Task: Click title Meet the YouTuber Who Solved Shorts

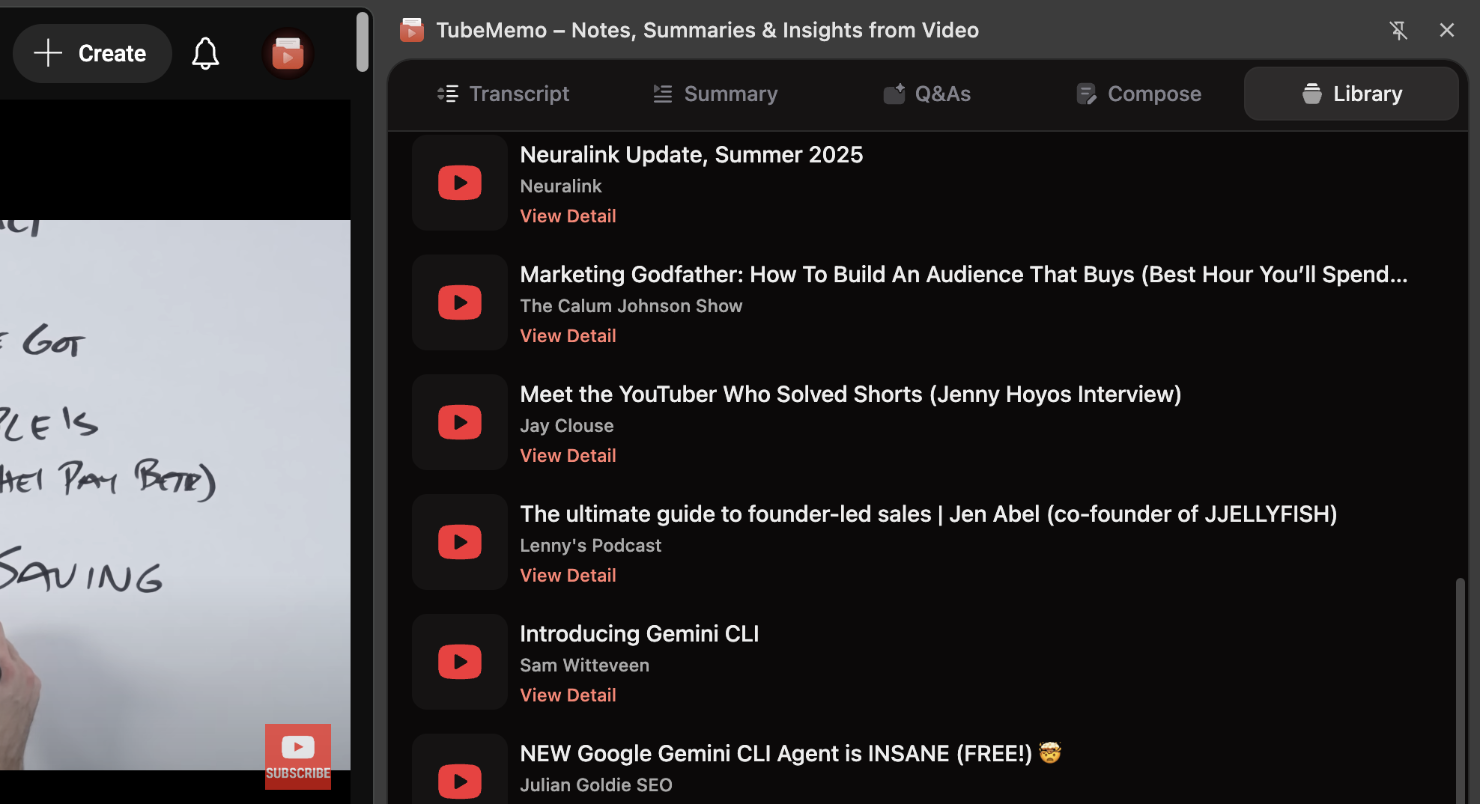Action: [851, 395]
